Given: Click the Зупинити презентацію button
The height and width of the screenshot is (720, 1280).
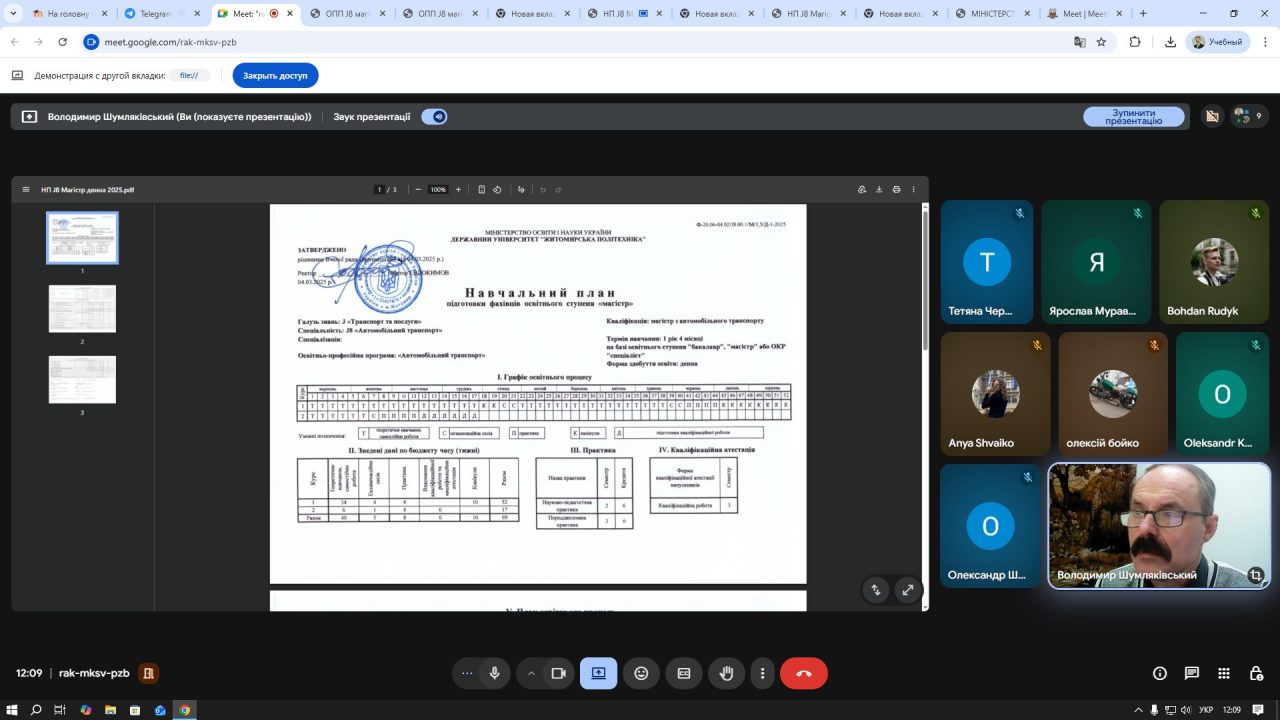Looking at the screenshot, I should [1133, 117].
